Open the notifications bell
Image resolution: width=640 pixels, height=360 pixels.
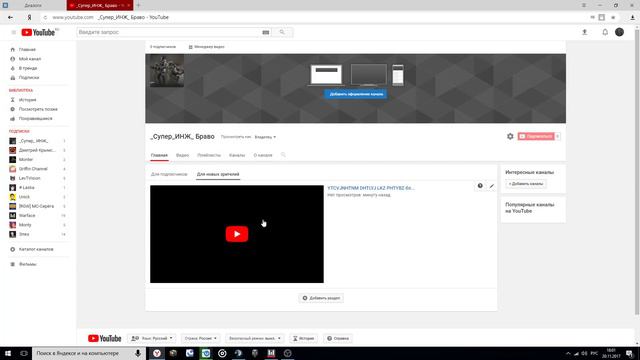(605, 32)
